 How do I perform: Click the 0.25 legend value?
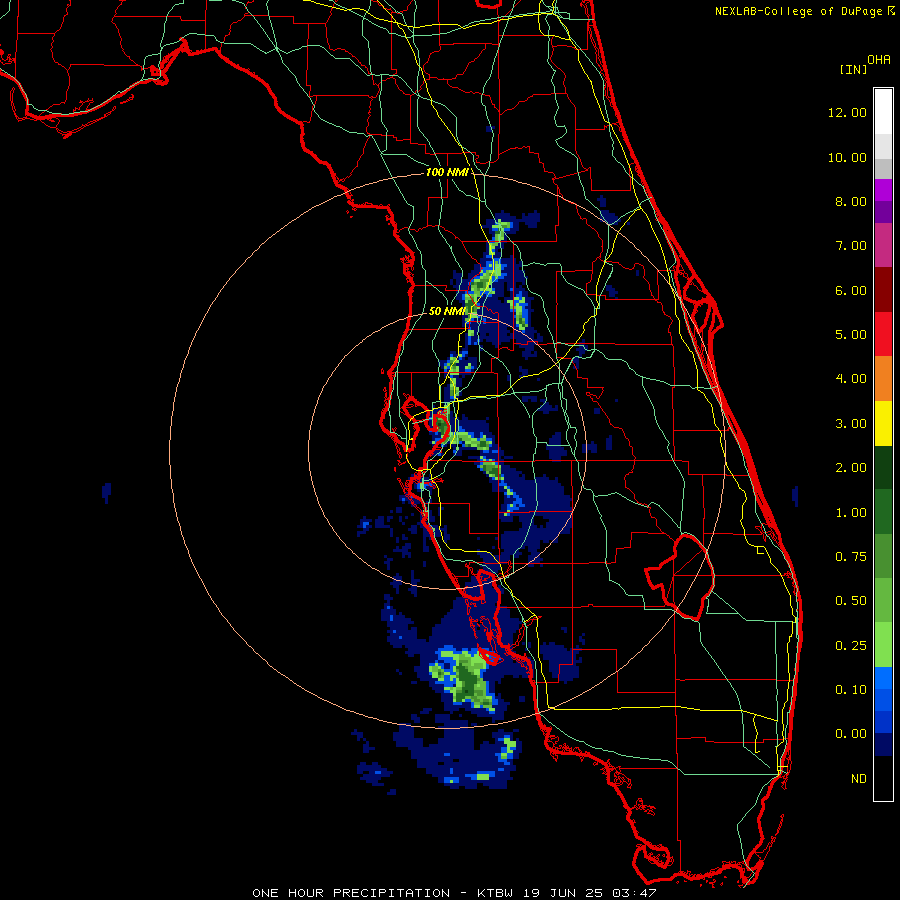click(851, 646)
